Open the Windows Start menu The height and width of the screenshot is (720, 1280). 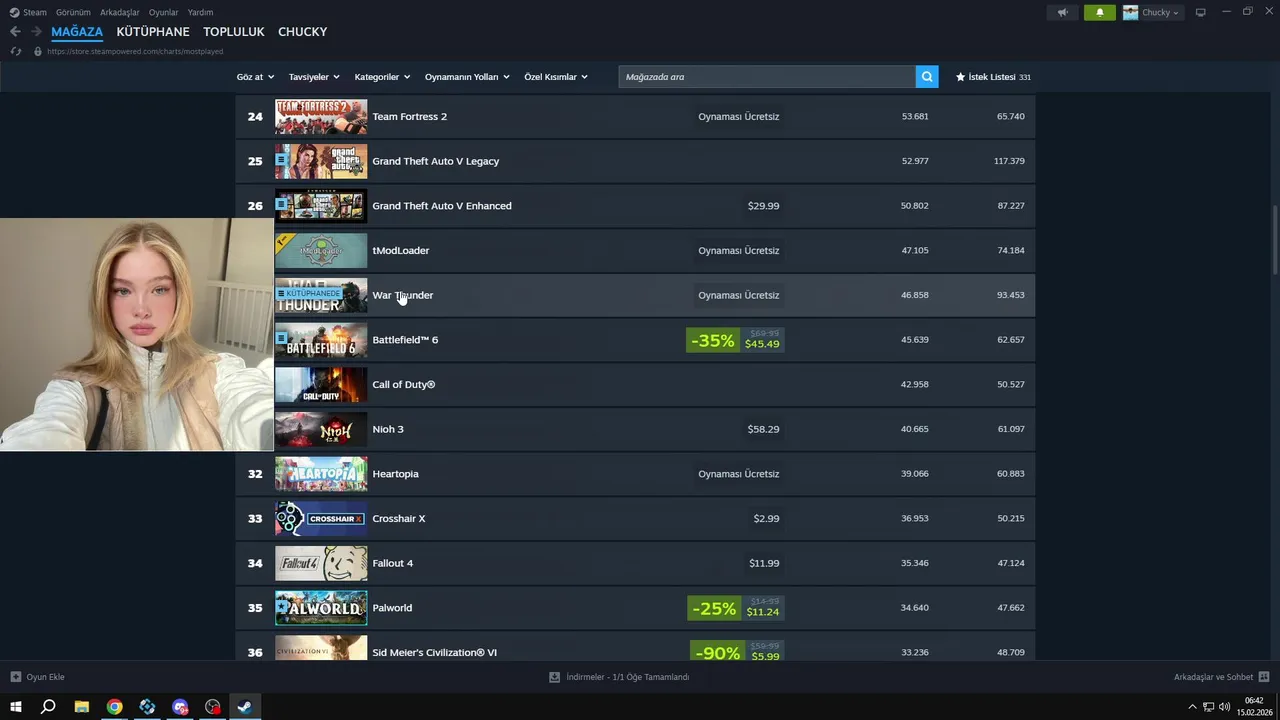point(15,707)
